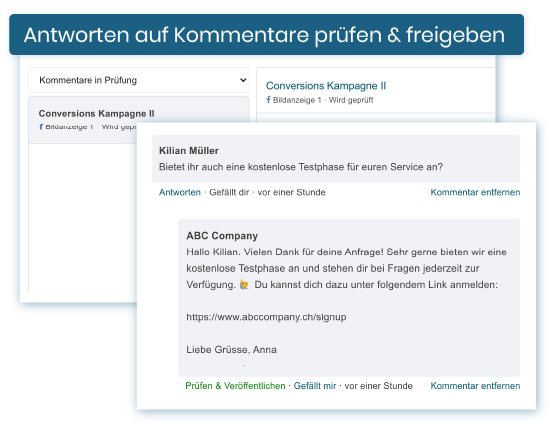Remove ABC Company reply via 'Kommentar entfernen'

475,386
